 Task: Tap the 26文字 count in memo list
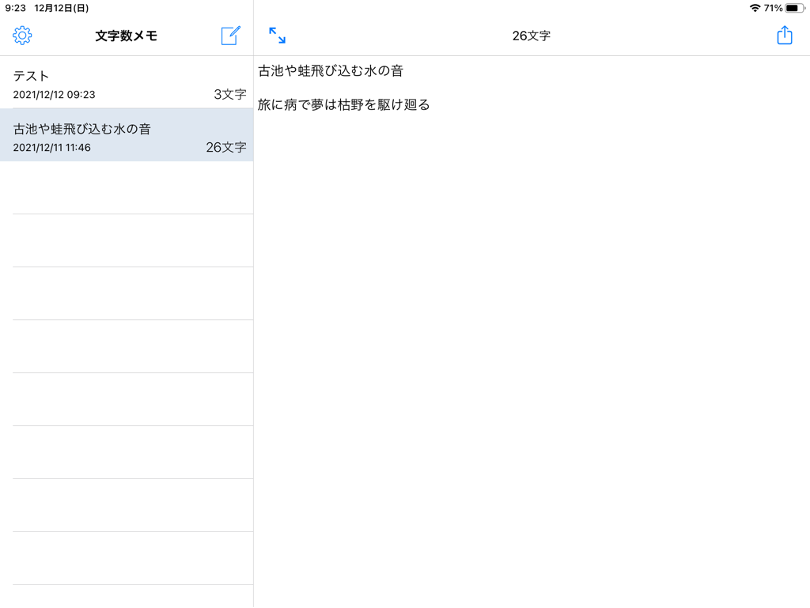click(226, 148)
